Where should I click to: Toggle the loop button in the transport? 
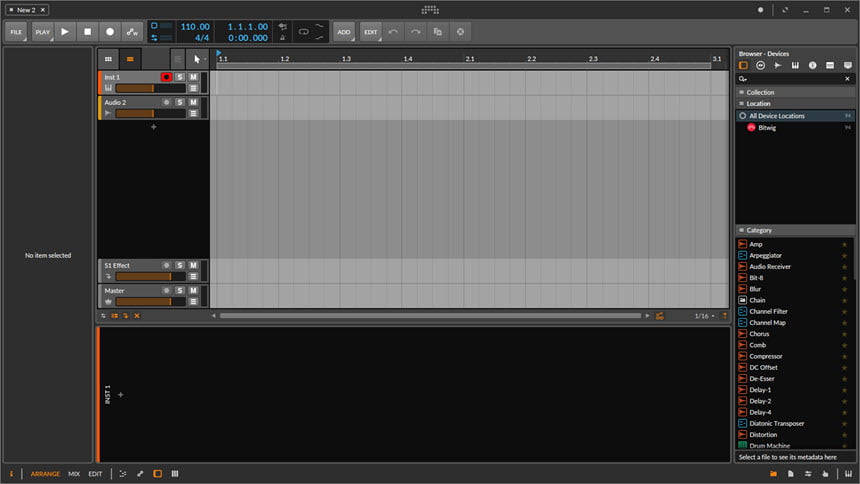coord(303,32)
